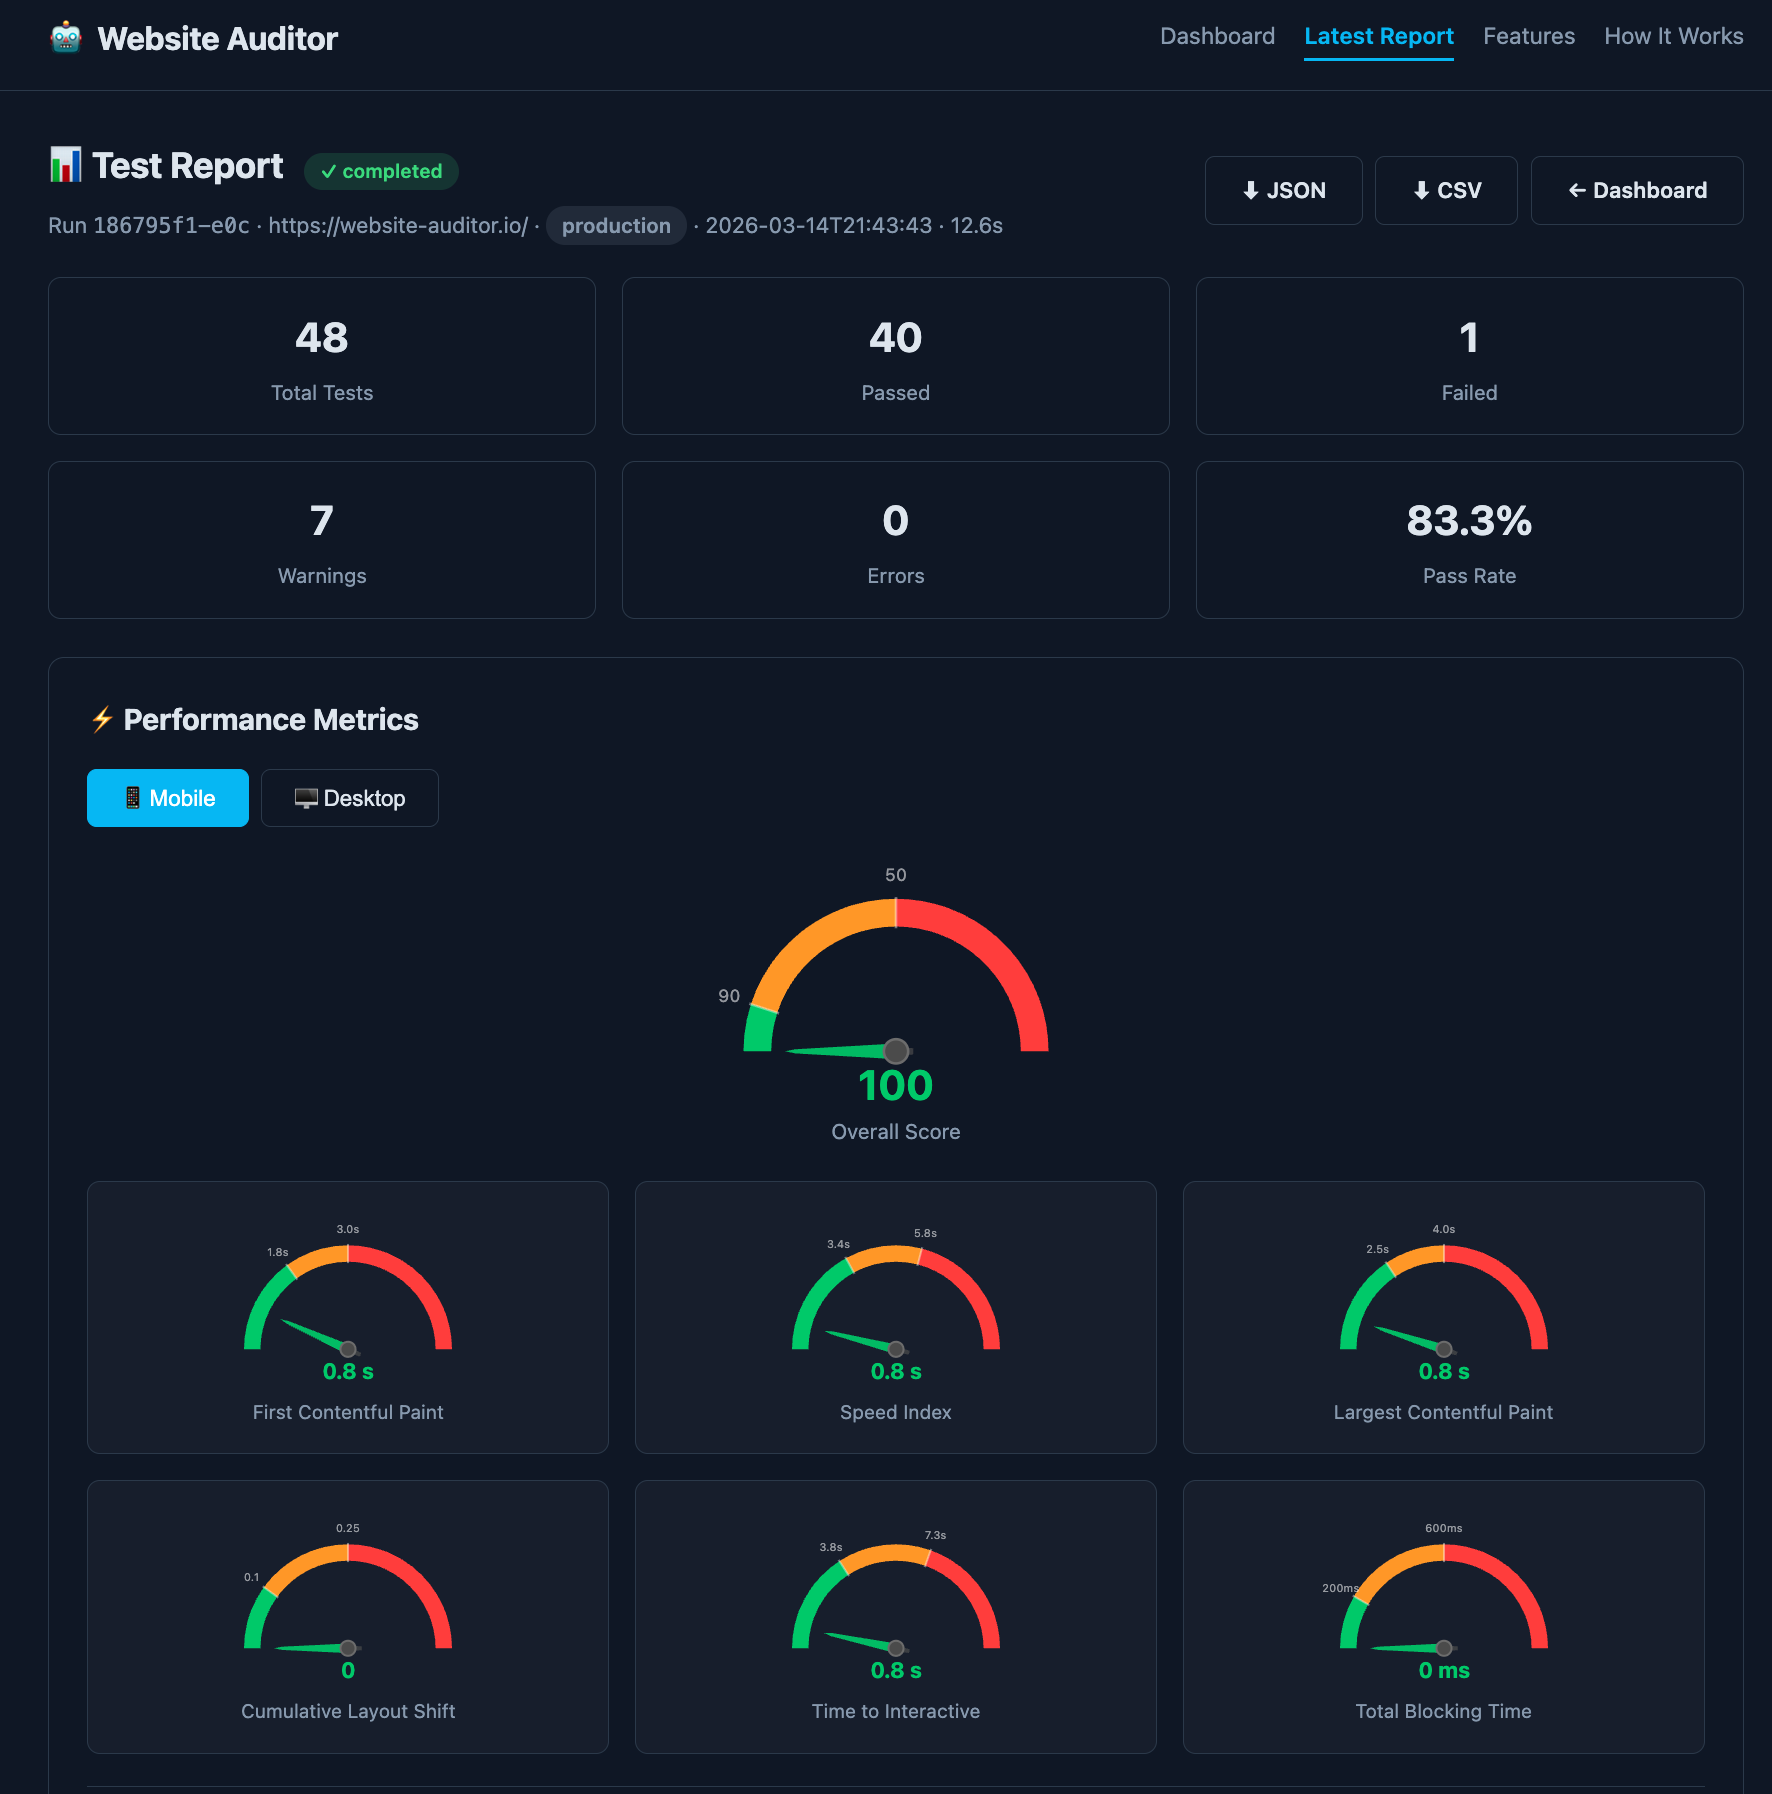The height and width of the screenshot is (1794, 1772).
Task: Click the Performance Metrics lightning icon
Action: pyautogui.click(x=102, y=719)
